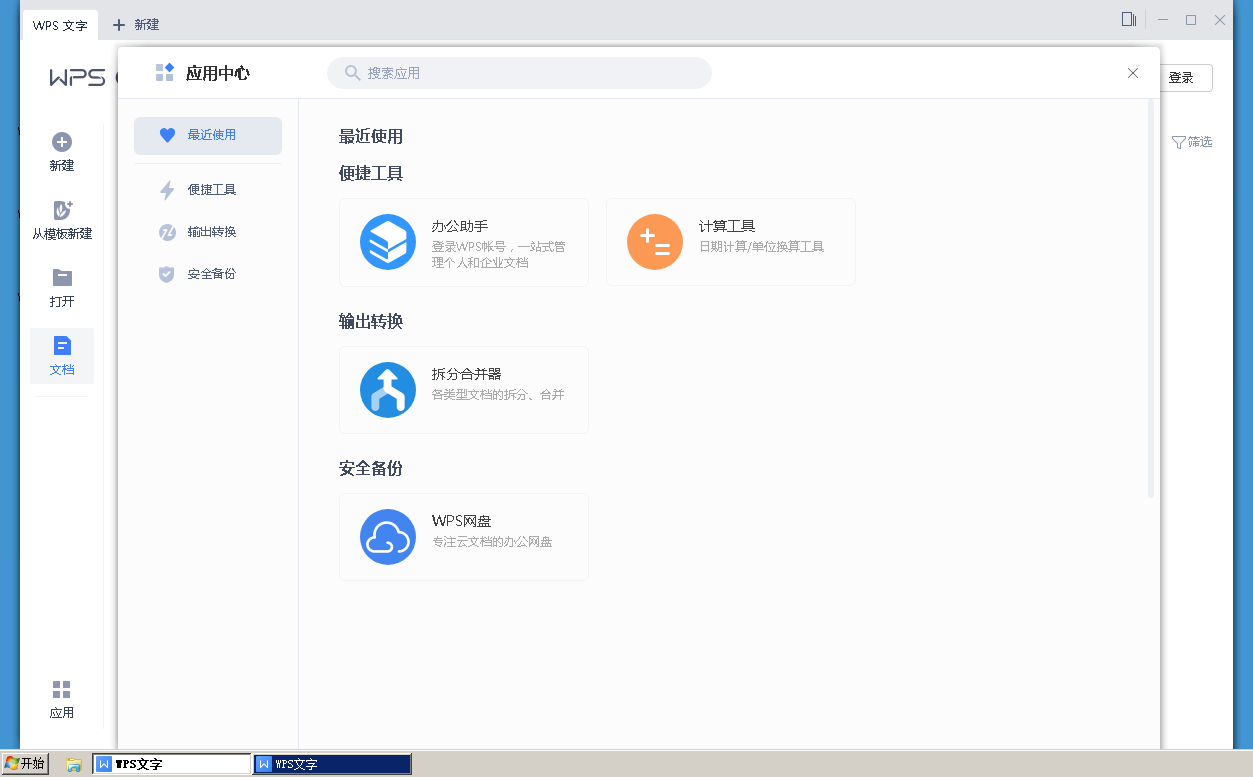The image size is (1253, 777).
Task: Open 从模板新建 in left sidebar
Action: [62, 220]
